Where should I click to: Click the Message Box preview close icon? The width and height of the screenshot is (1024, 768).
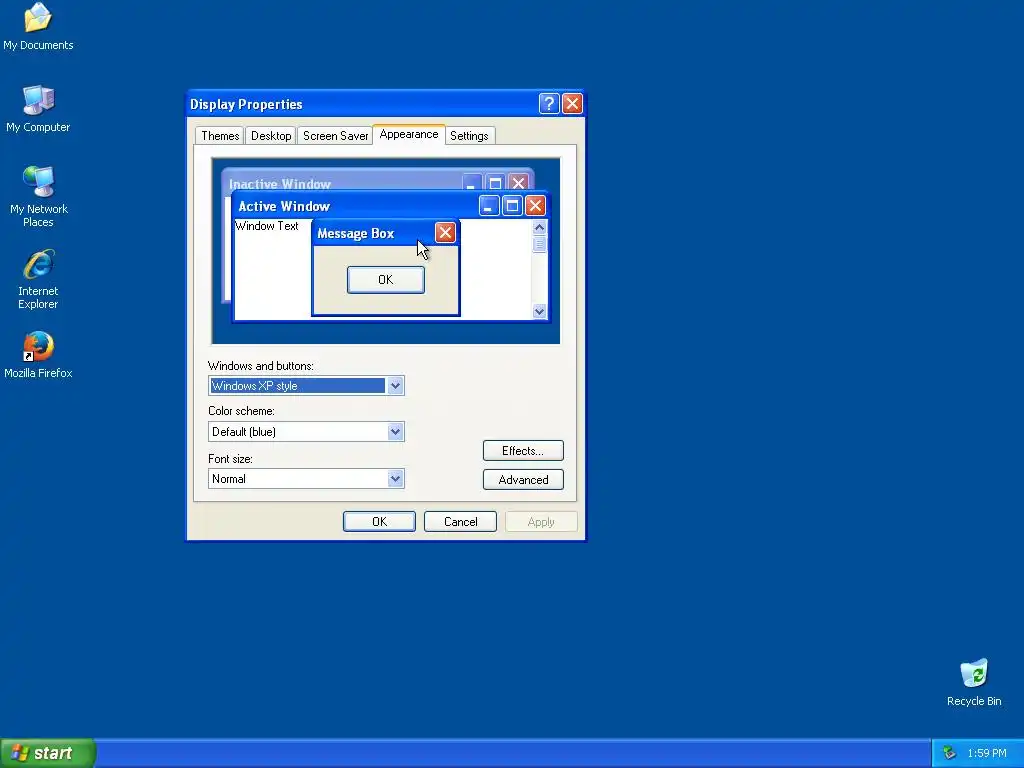coord(445,232)
